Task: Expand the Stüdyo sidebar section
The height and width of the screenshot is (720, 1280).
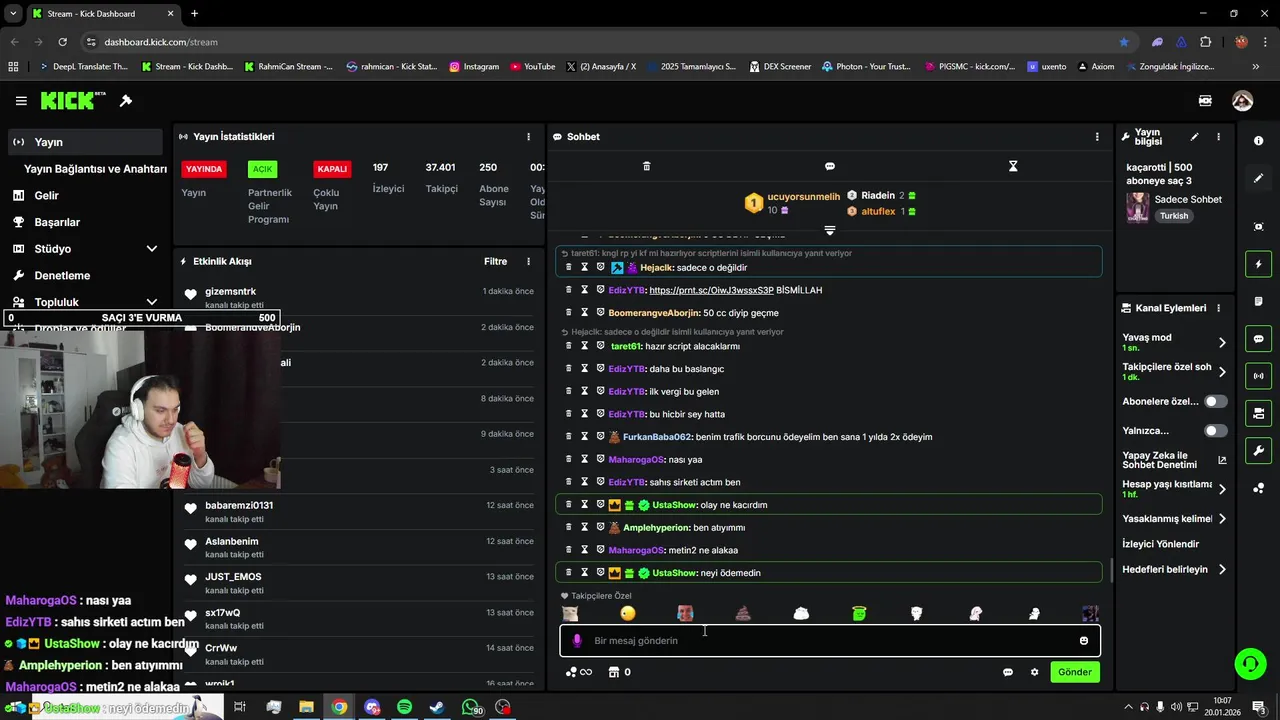Action: pyautogui.click(x=152, y=249)
